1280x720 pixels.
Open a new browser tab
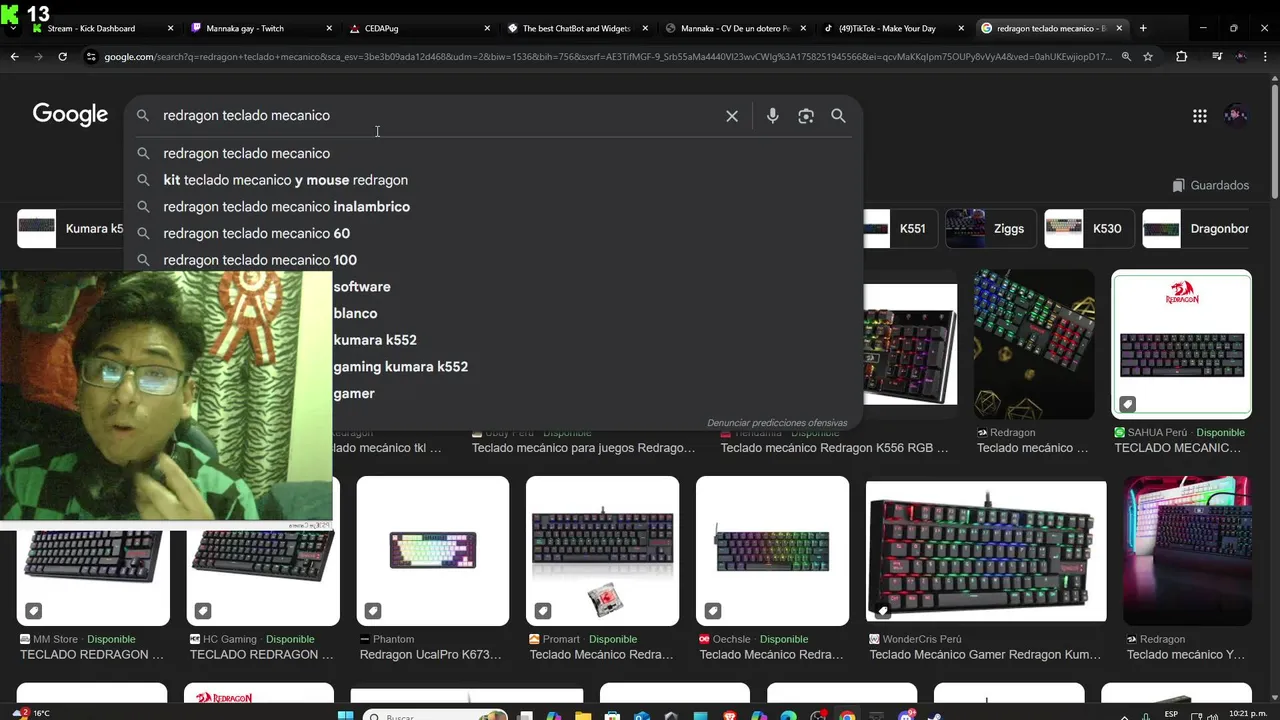(x=1143, y=28)
